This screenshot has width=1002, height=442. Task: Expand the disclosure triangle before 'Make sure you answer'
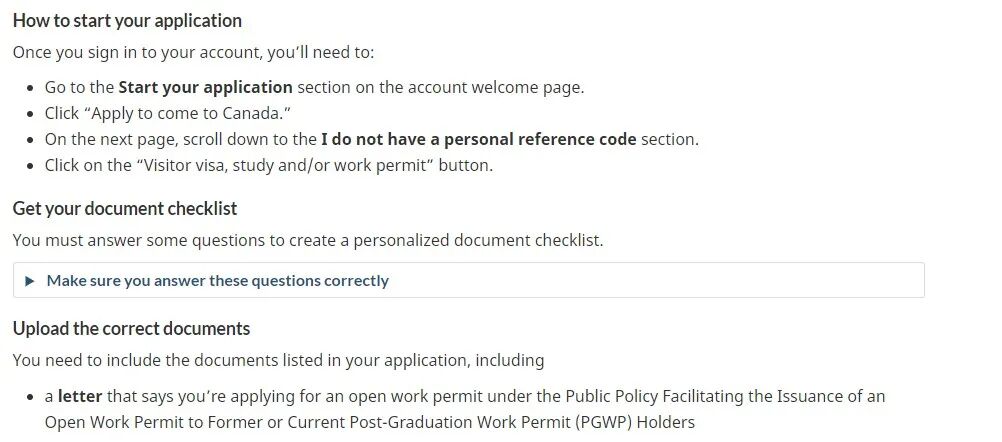(x=29, y=281)
